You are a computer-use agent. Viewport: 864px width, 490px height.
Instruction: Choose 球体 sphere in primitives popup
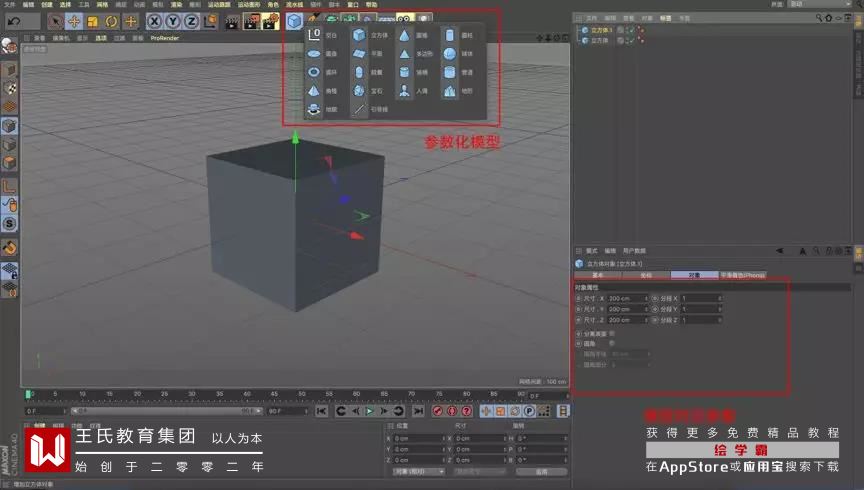click(x=458, y=54)
